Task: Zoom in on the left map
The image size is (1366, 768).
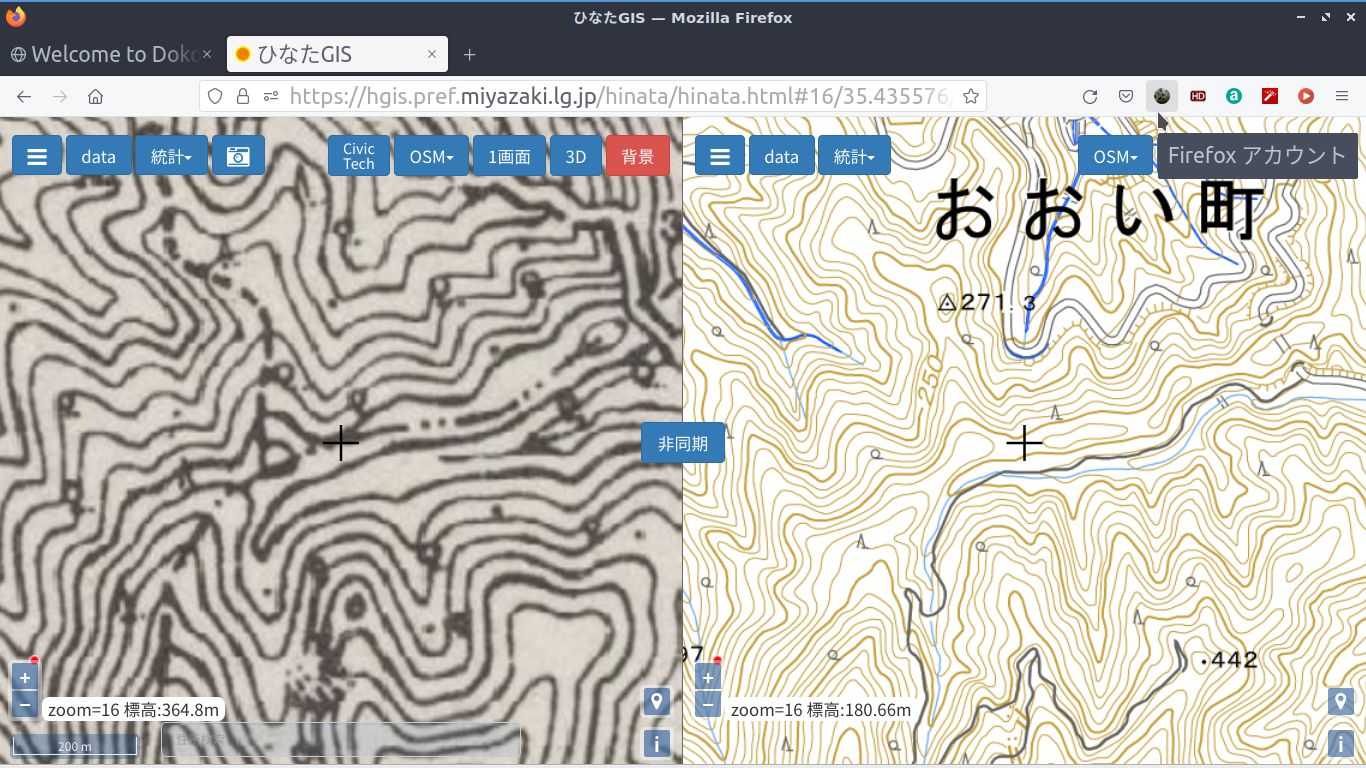Action: pyautogui.click(x=24, y=678)
